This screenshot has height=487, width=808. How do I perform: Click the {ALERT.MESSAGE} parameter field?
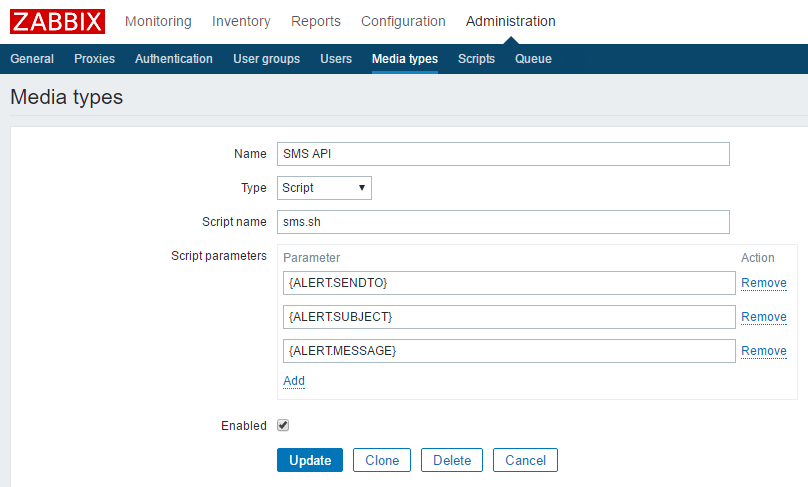509,351
